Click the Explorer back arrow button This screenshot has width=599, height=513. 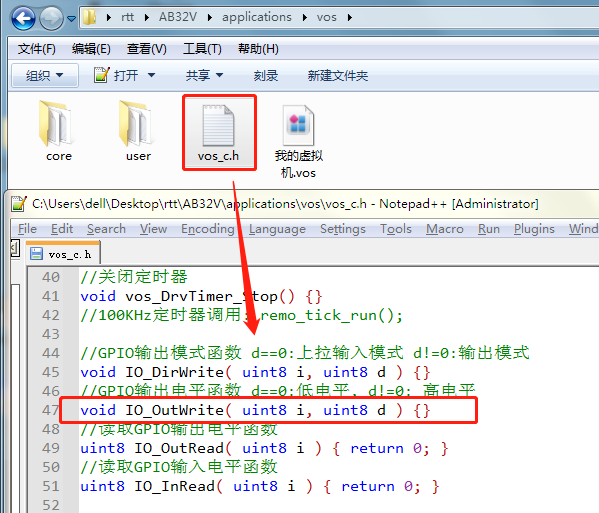pos(23,18)
